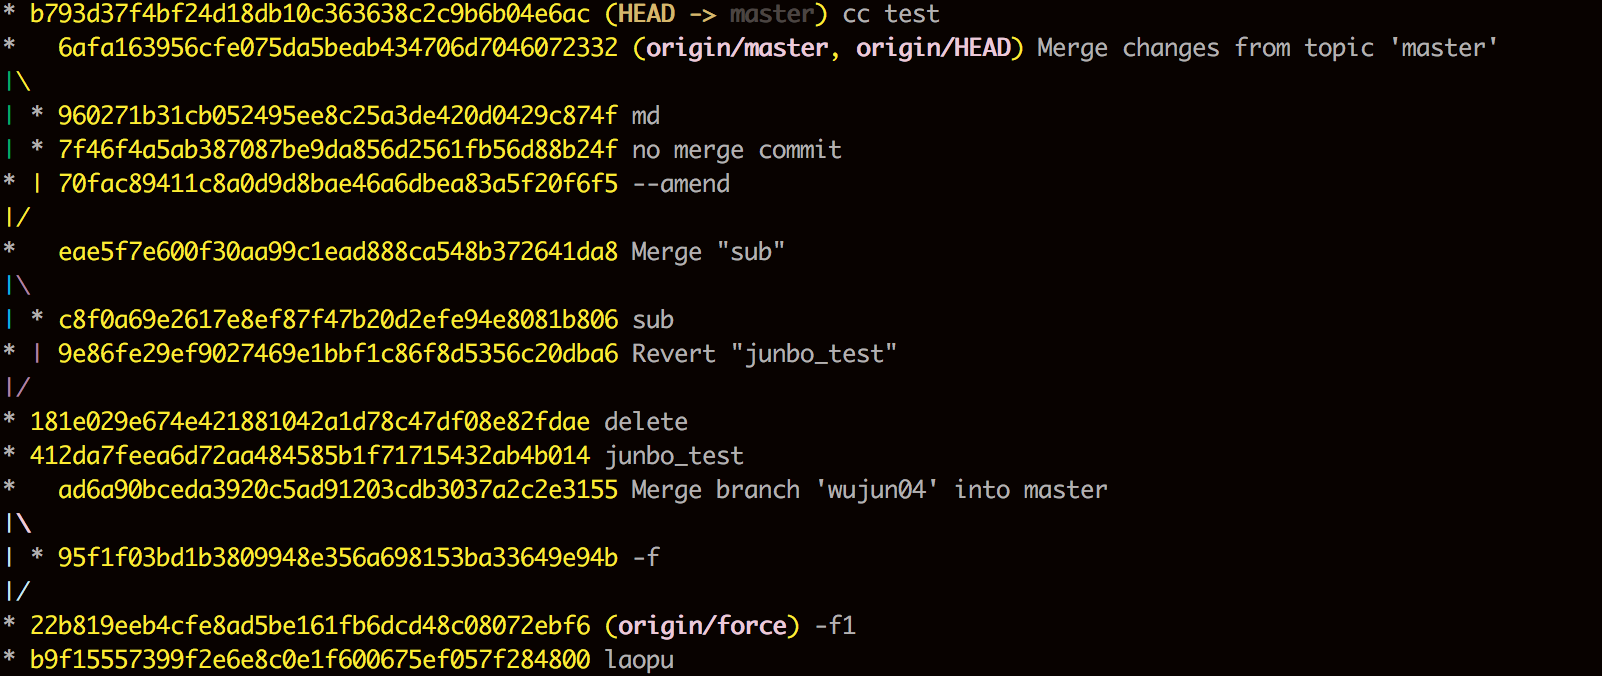Click the Revert "junbo_test" commit message

[x=764, y=354]
